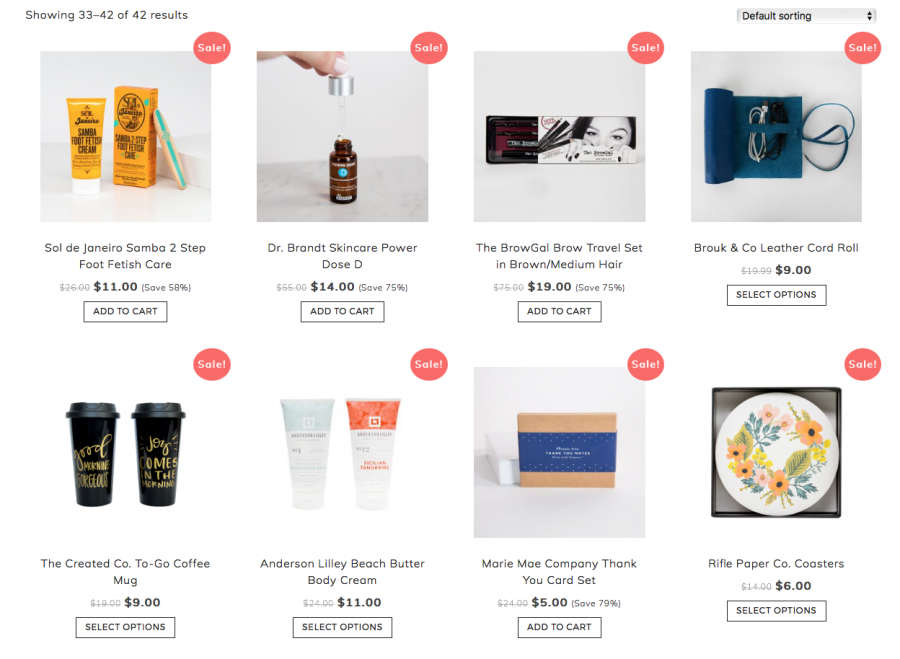Viewport: 900px width, 659px height.
Task: Select options for Rifle Paper Co. Coasters
Action: tap(776, 611)
